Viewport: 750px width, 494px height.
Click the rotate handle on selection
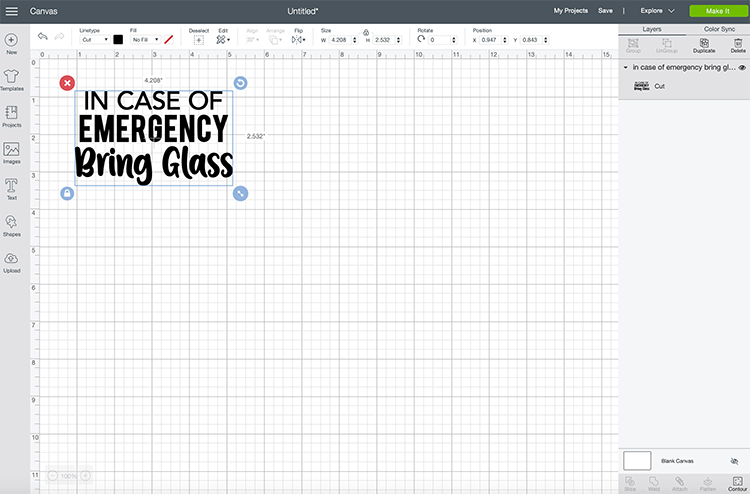coord(240,83)
